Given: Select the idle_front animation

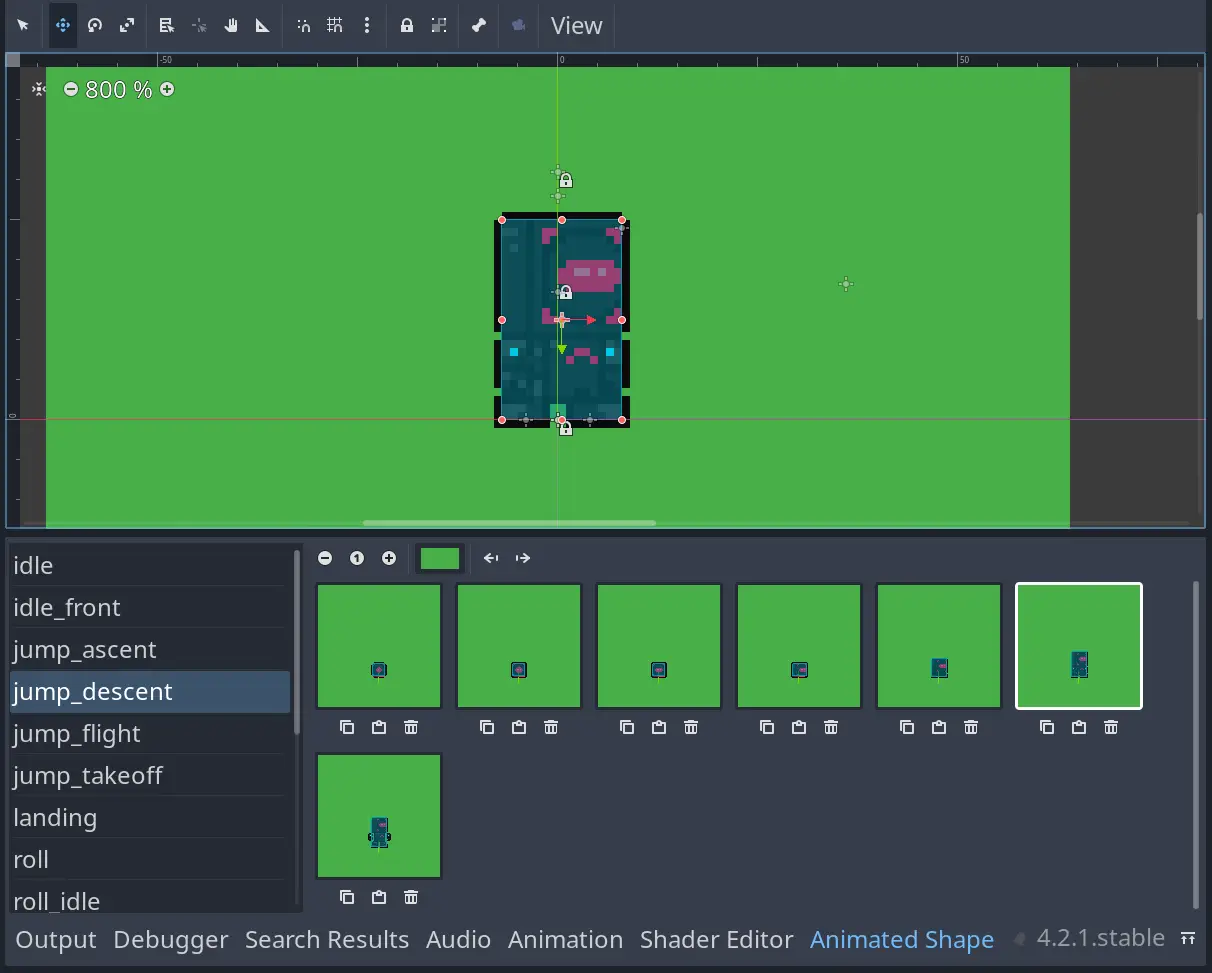Looking at the screenshot, I should pyautogui.click(x=150, y=607).
